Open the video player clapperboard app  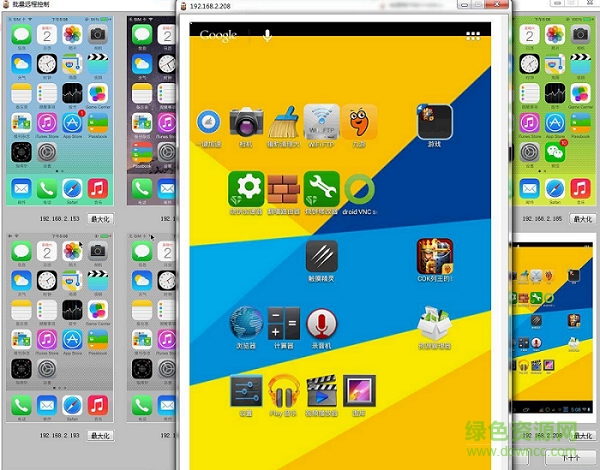point(321,391)
